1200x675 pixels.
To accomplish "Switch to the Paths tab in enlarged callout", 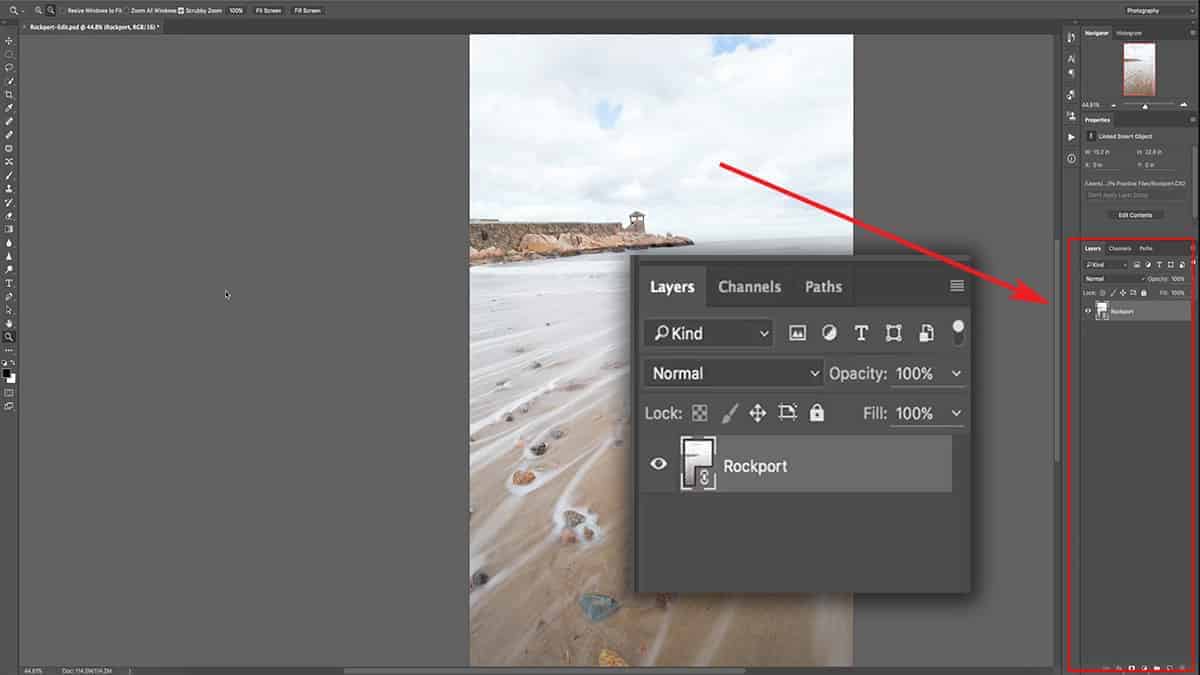I will 823,286.
